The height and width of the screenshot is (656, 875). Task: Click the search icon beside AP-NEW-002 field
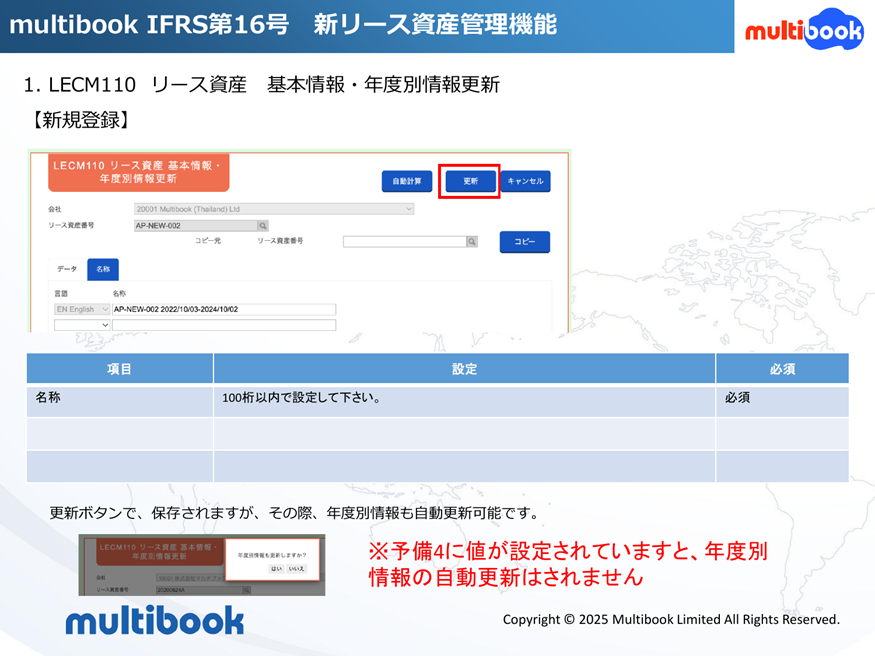click(x=263, y=225)
